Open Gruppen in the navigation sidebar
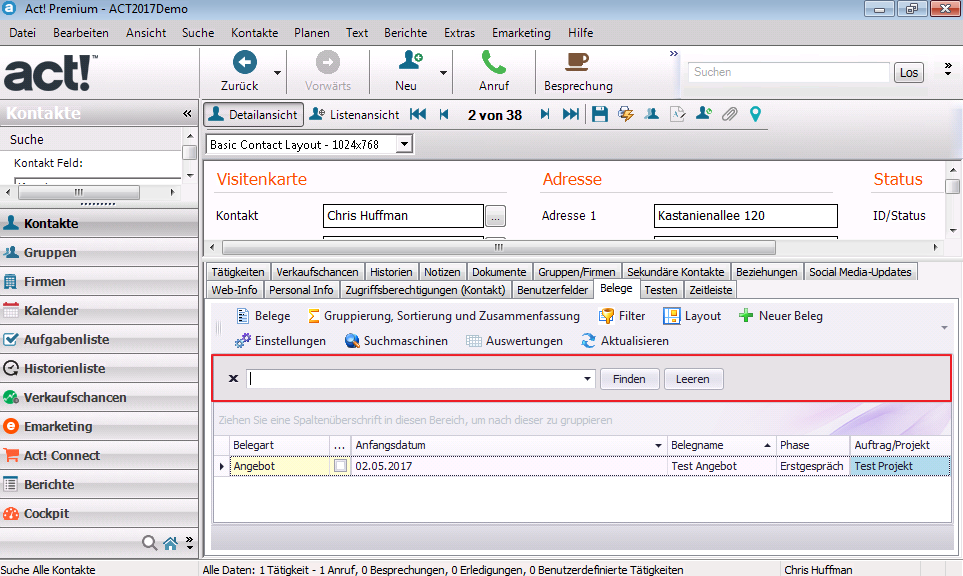 pyautogui.click(x=99, y=252)
